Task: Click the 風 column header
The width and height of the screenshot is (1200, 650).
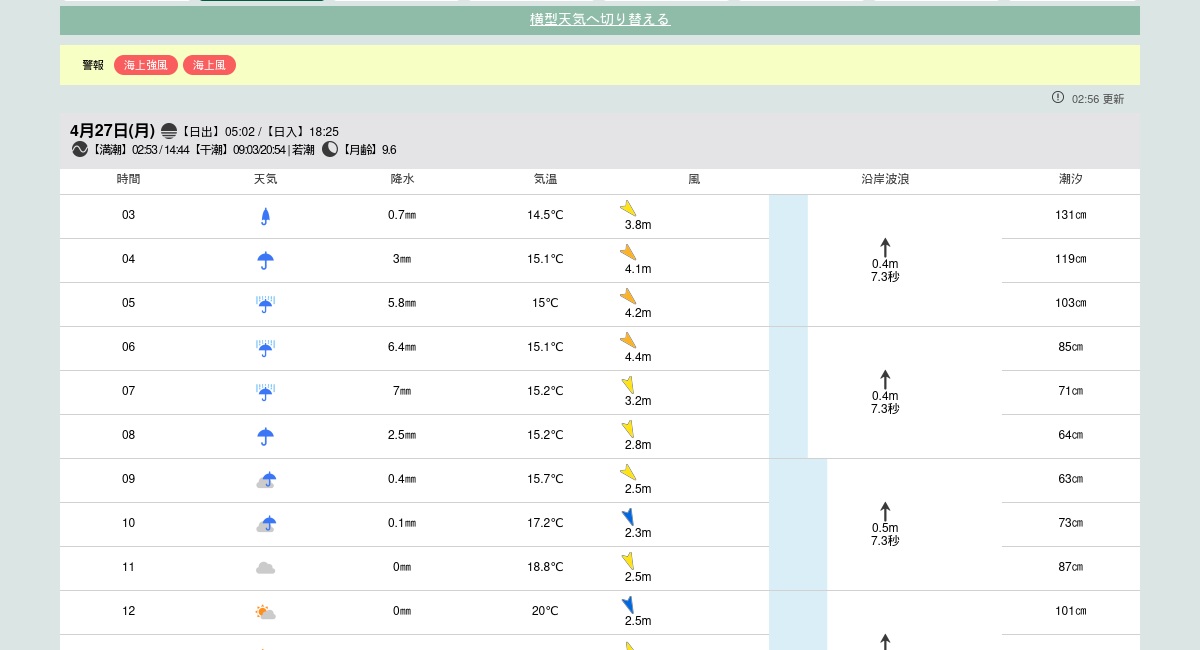Action: pyautogui.click(x=694, y=180)
